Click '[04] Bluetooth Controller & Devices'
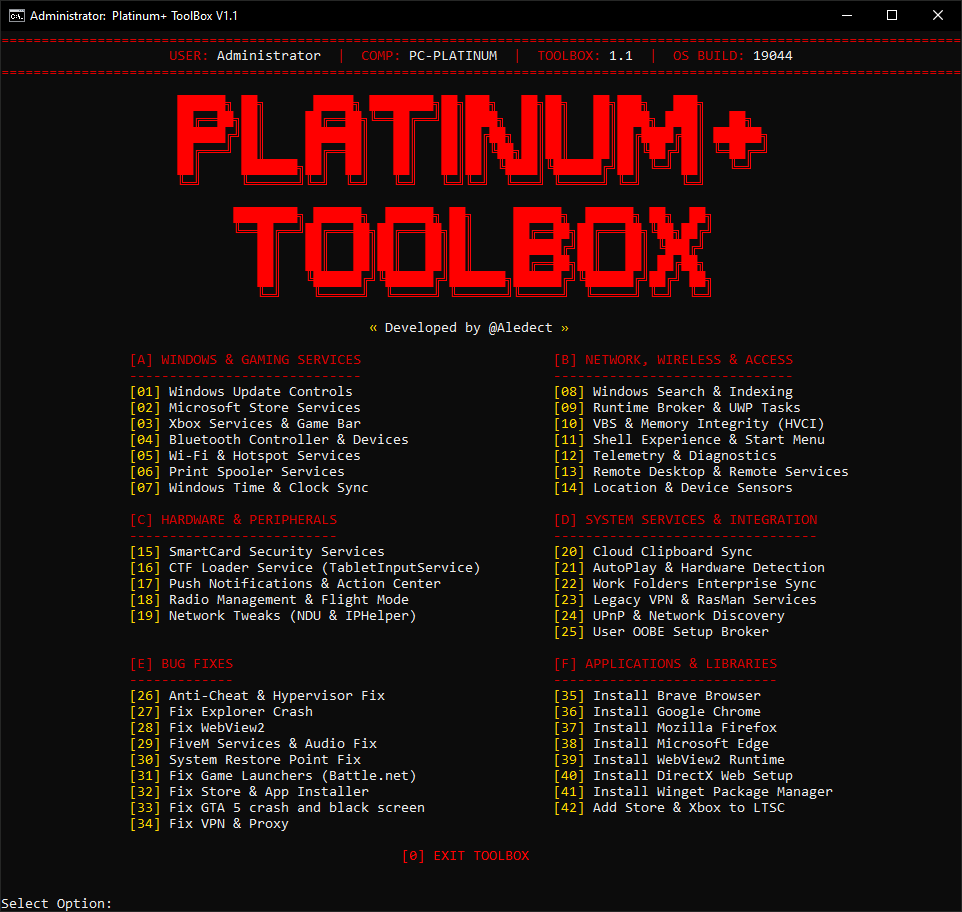 tap(269, 439)
